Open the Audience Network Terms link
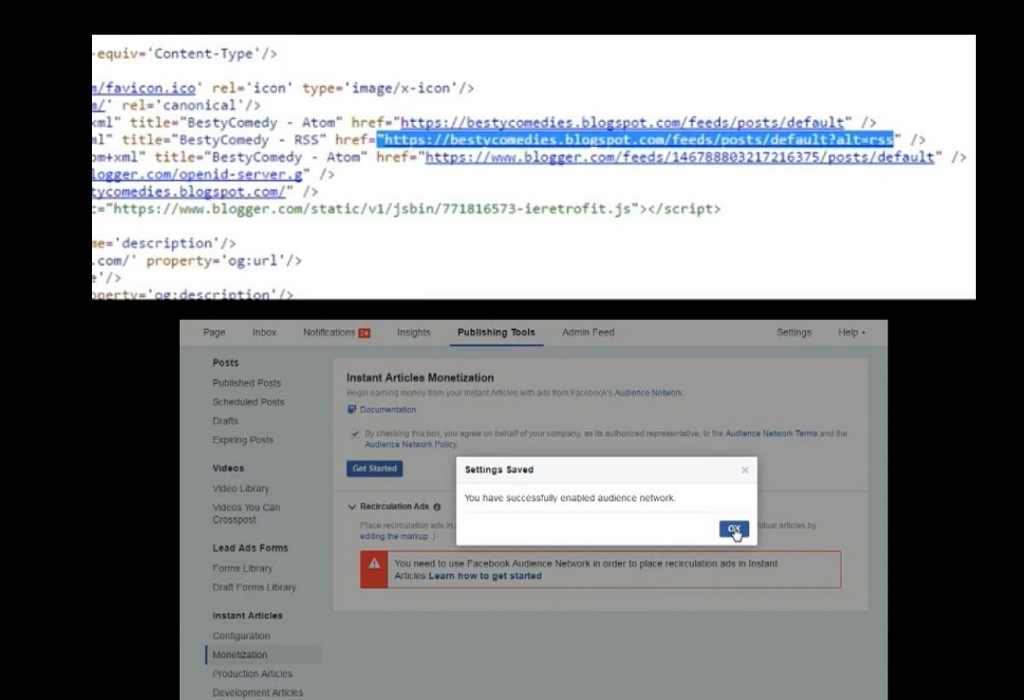The image size is (1024, 700). click(x=771, y=434)
